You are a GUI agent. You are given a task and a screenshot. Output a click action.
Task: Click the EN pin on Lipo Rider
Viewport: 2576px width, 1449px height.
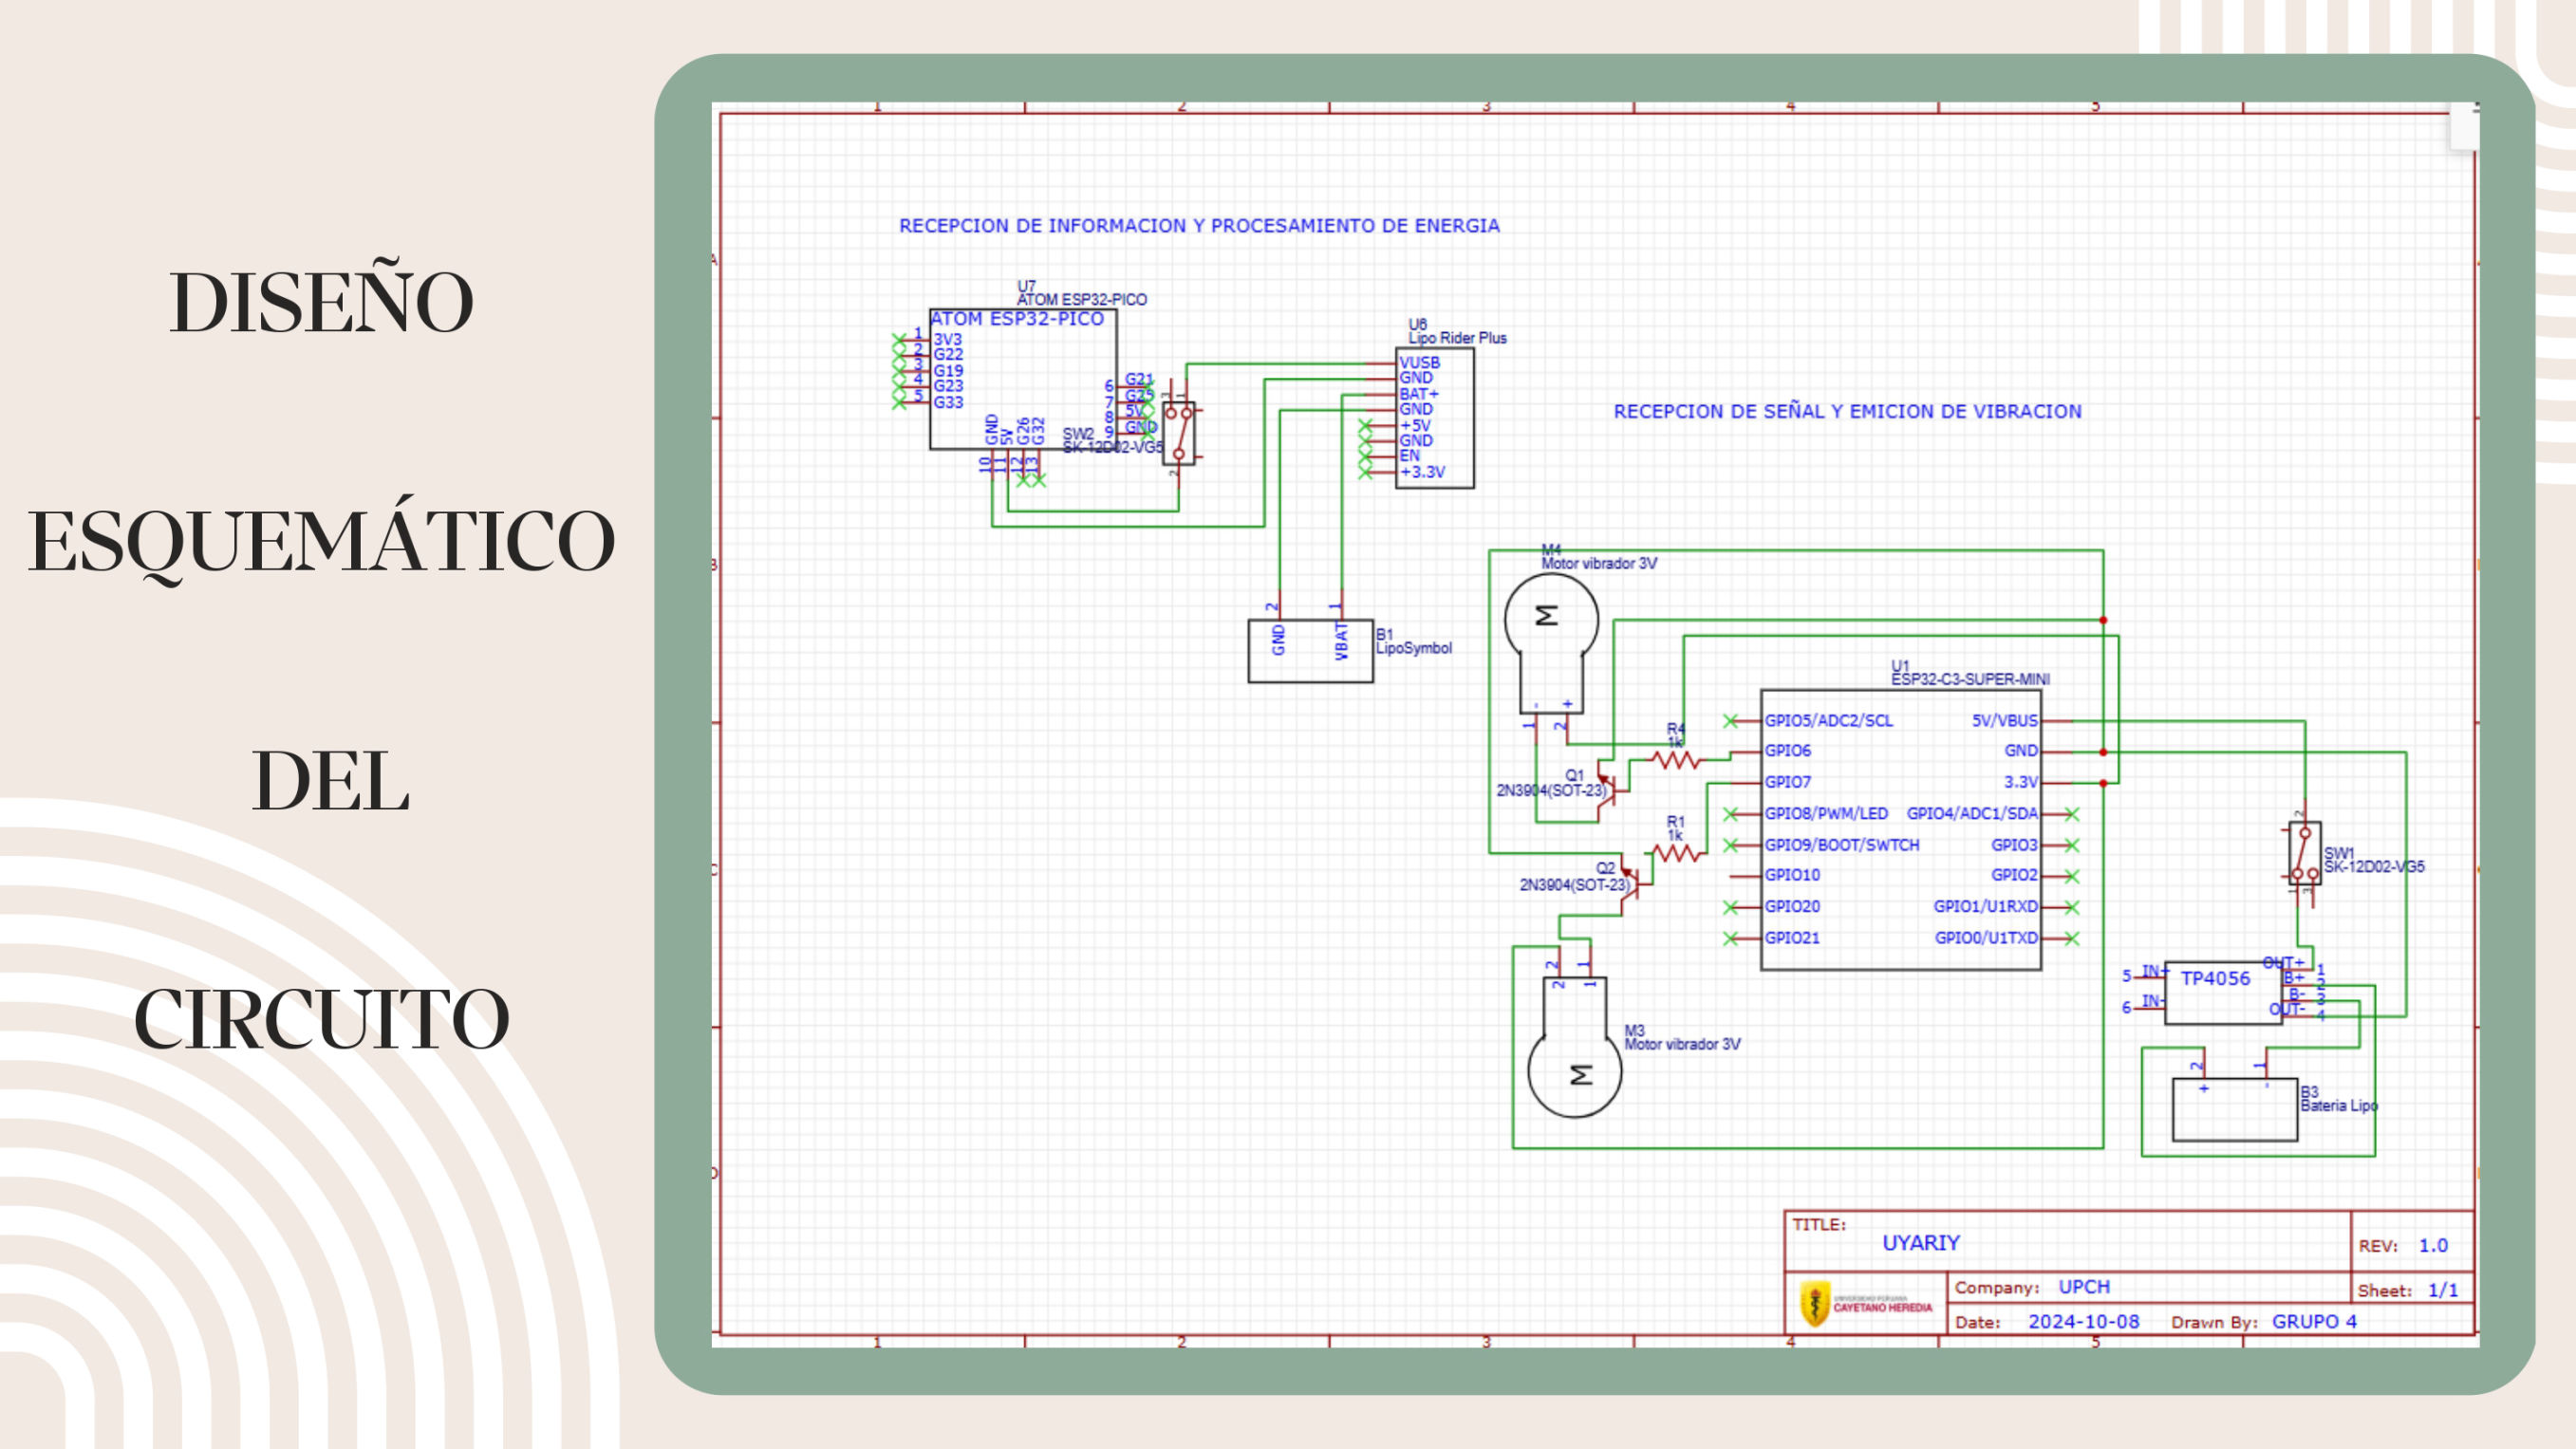click(1409, 455)
